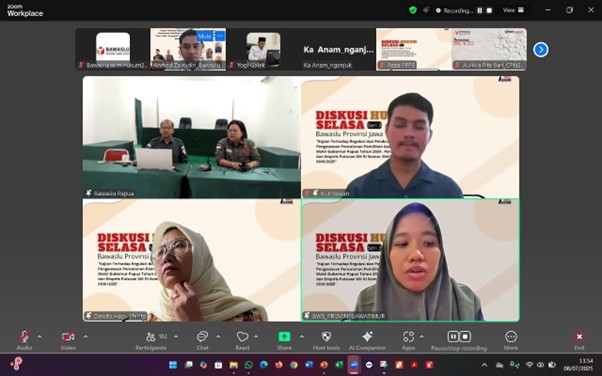
Task: Open the More options menu
Action: click(x=511, y=340)
